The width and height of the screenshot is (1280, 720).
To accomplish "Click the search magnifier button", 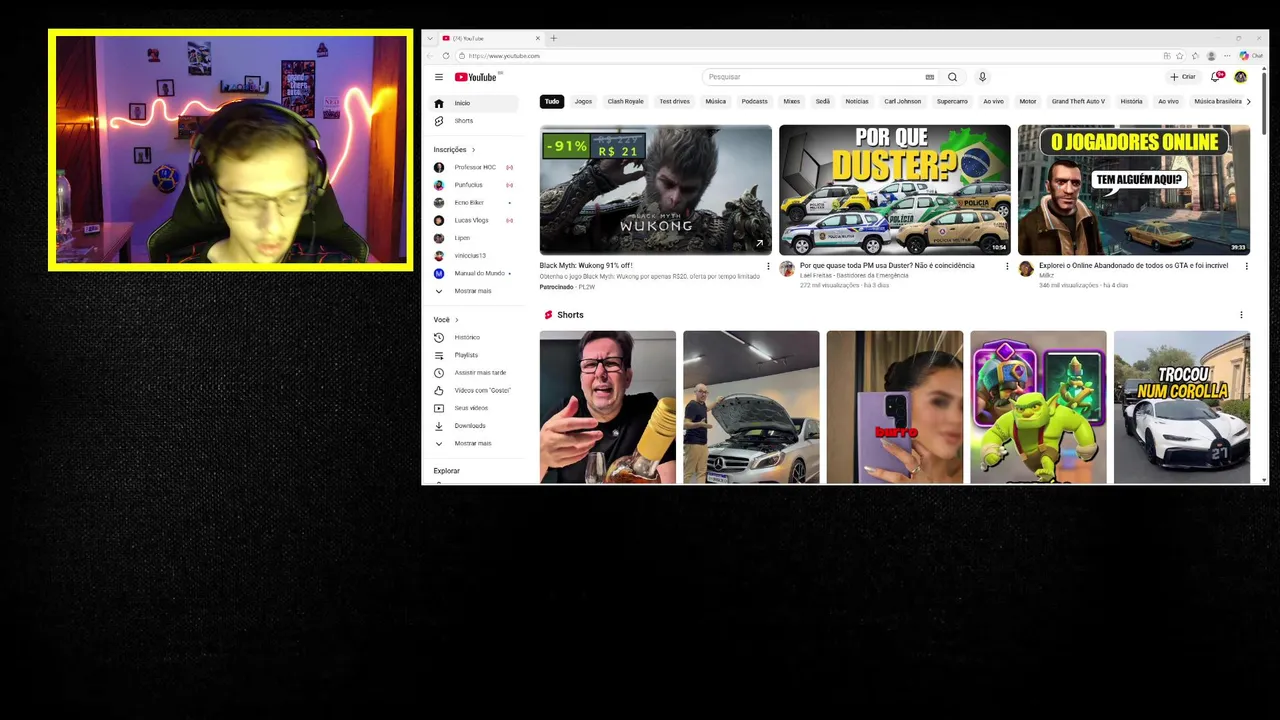I will coord(952,77).
